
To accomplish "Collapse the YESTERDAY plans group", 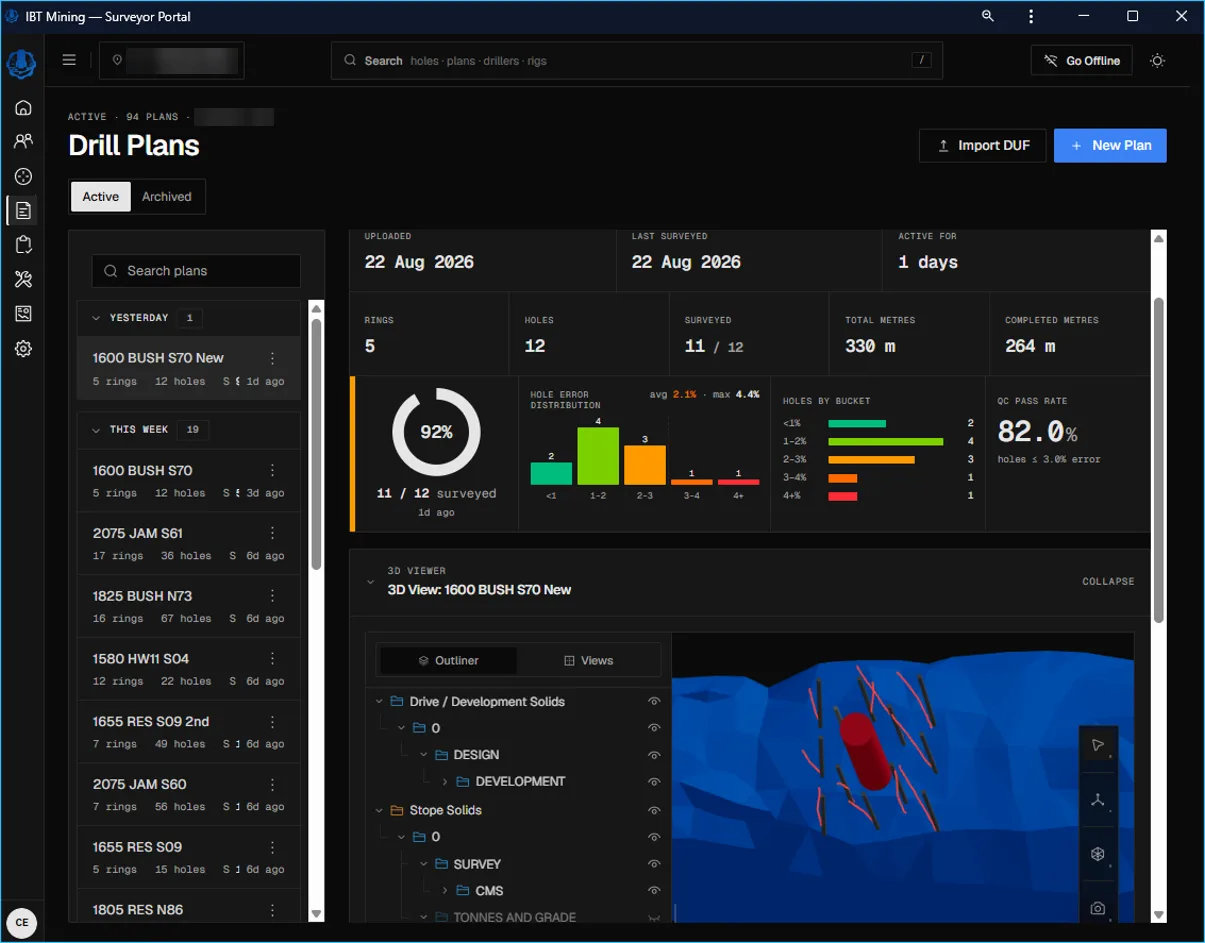I will (96, 318).
